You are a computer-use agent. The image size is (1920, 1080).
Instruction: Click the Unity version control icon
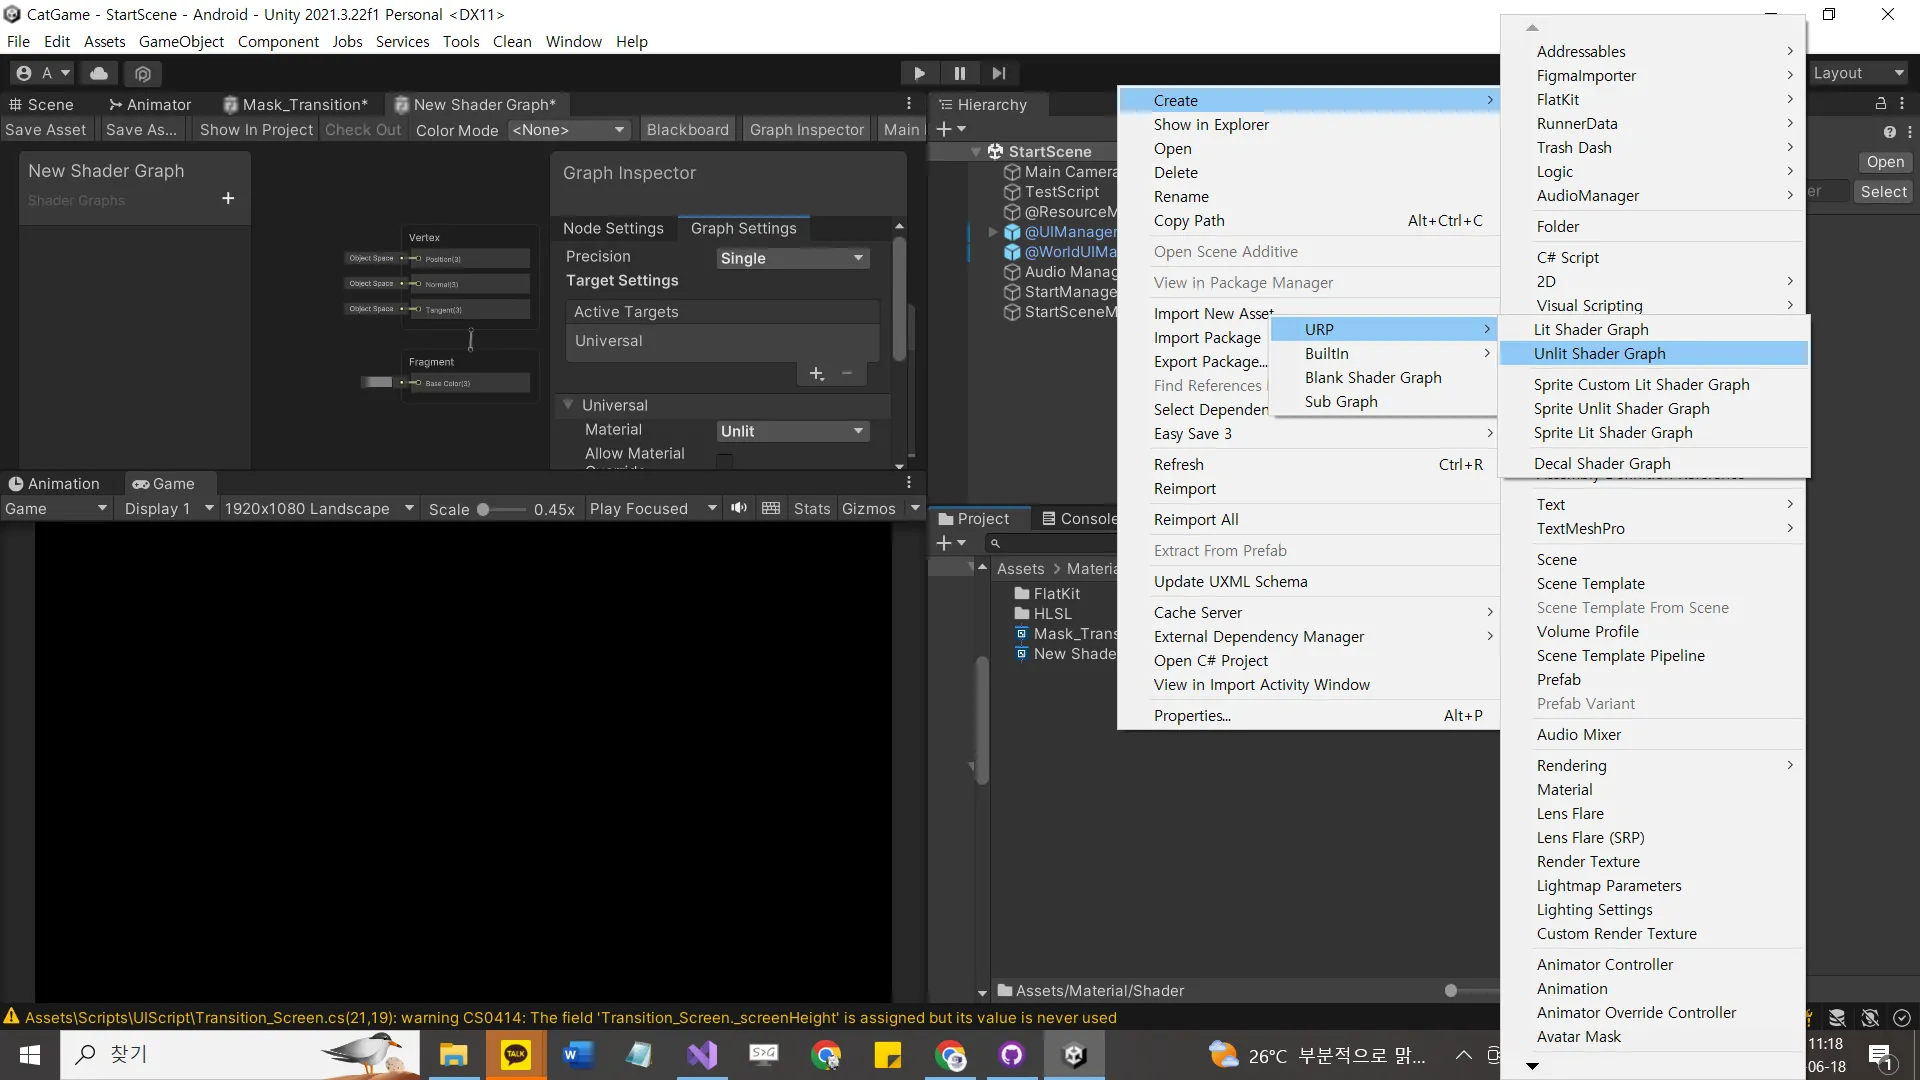click(143, 74)
